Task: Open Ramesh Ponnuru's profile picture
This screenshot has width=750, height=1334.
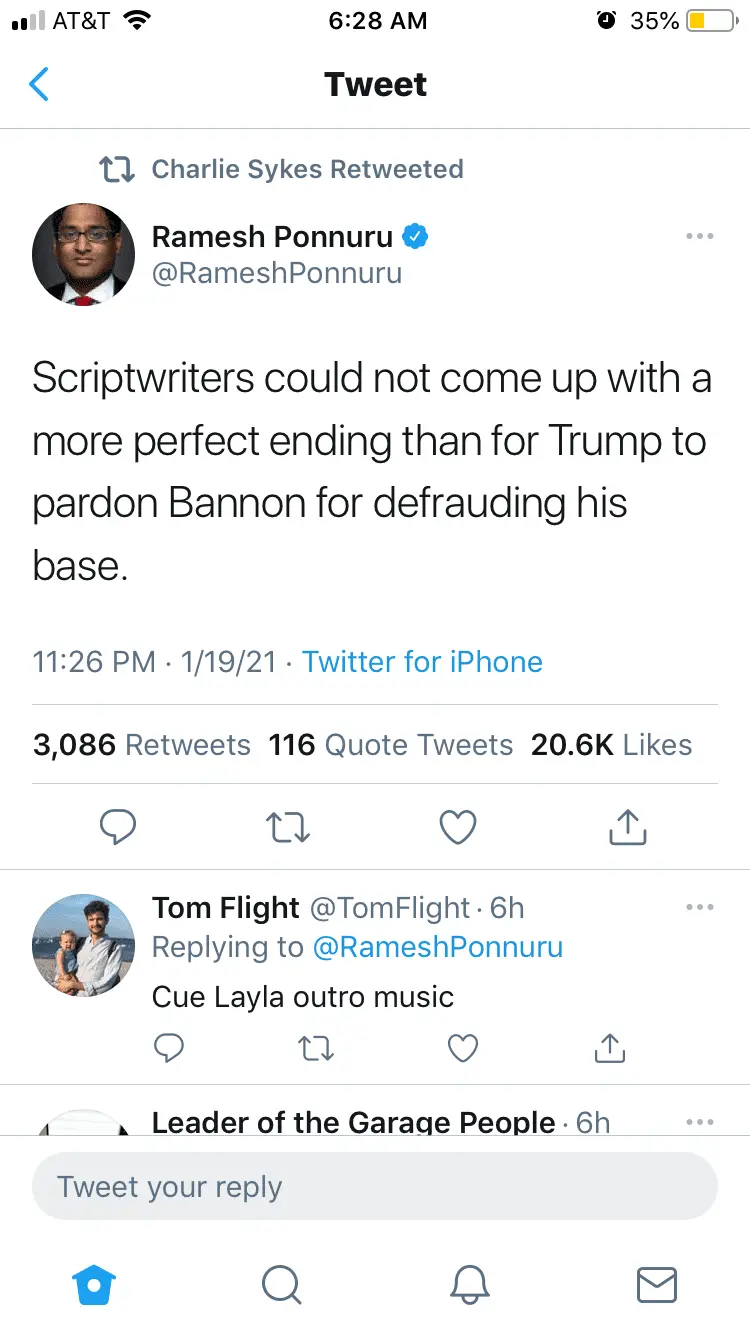Action: pyautogui.click(x=83, y=254)
